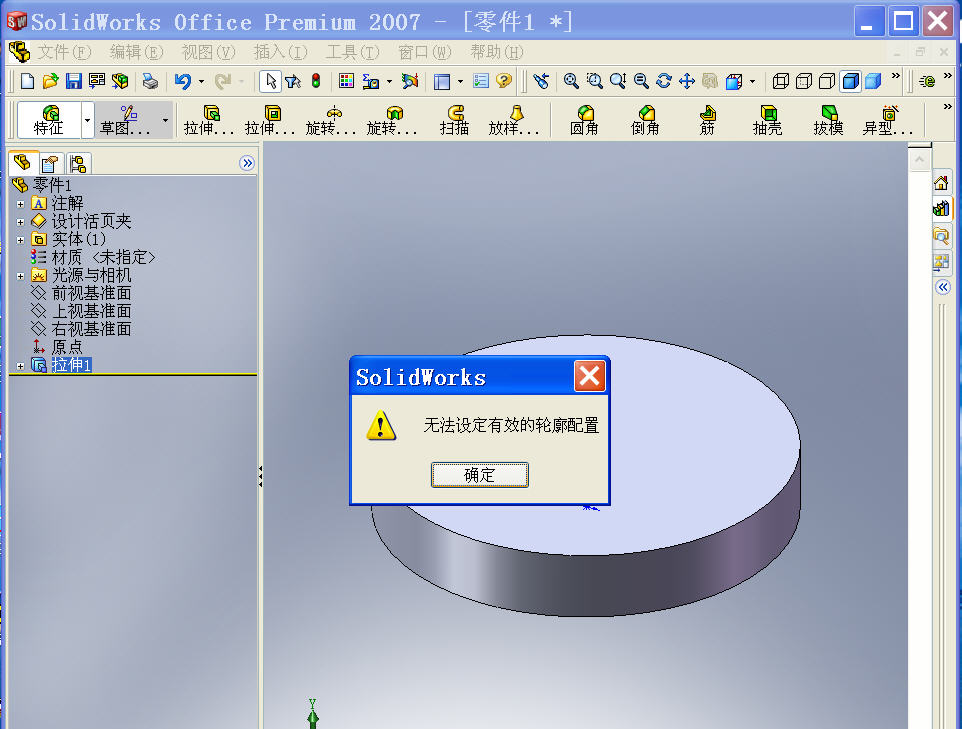Image resolution: width=962 pixels, height=729 pixels.
Task: Click the Zoom to Area magnifier
Action: click(595, 81)
